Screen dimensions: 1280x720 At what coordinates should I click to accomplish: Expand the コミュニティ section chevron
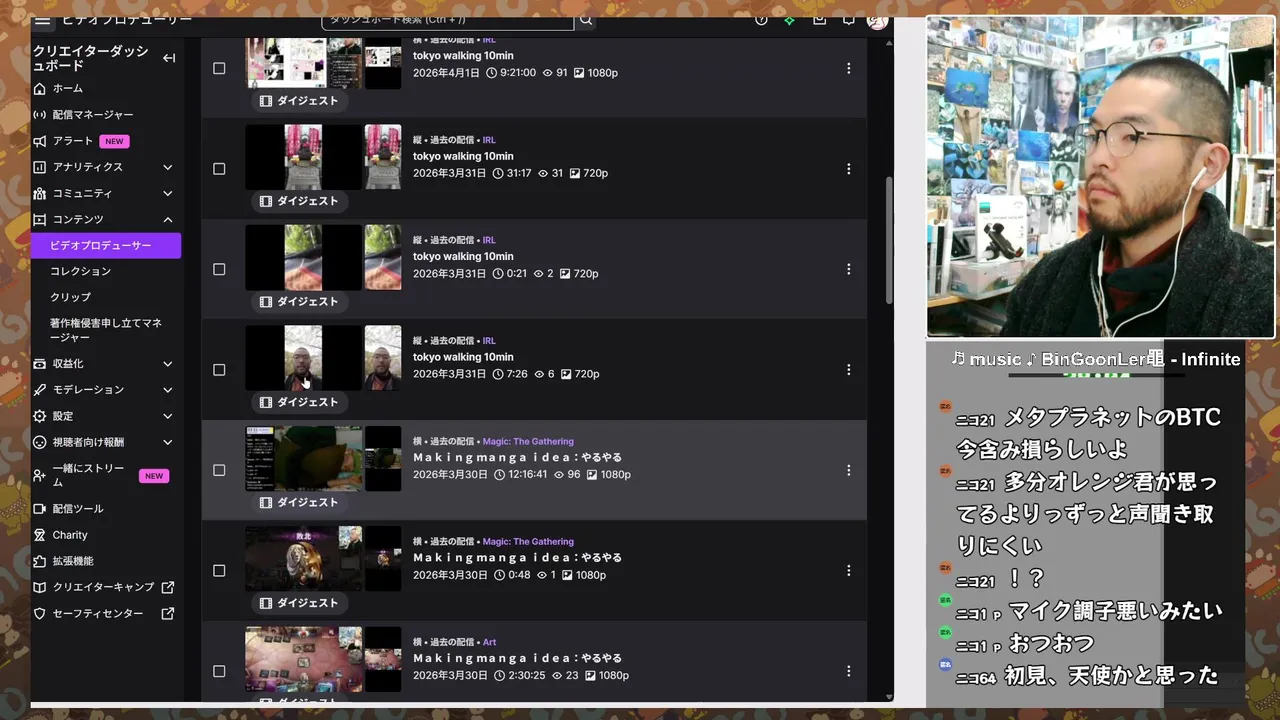tap(168, 193)
